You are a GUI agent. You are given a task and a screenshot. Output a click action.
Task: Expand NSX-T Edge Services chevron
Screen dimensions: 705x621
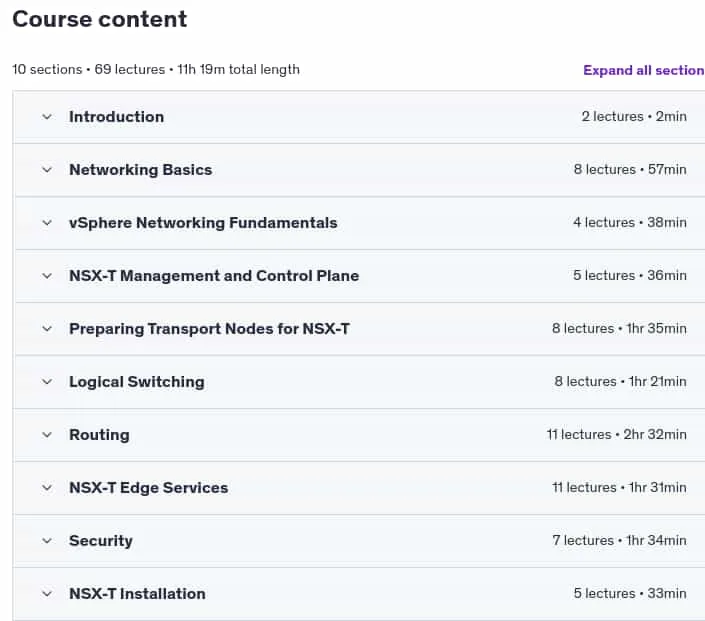pyautogui.click(x=47, y=488)
